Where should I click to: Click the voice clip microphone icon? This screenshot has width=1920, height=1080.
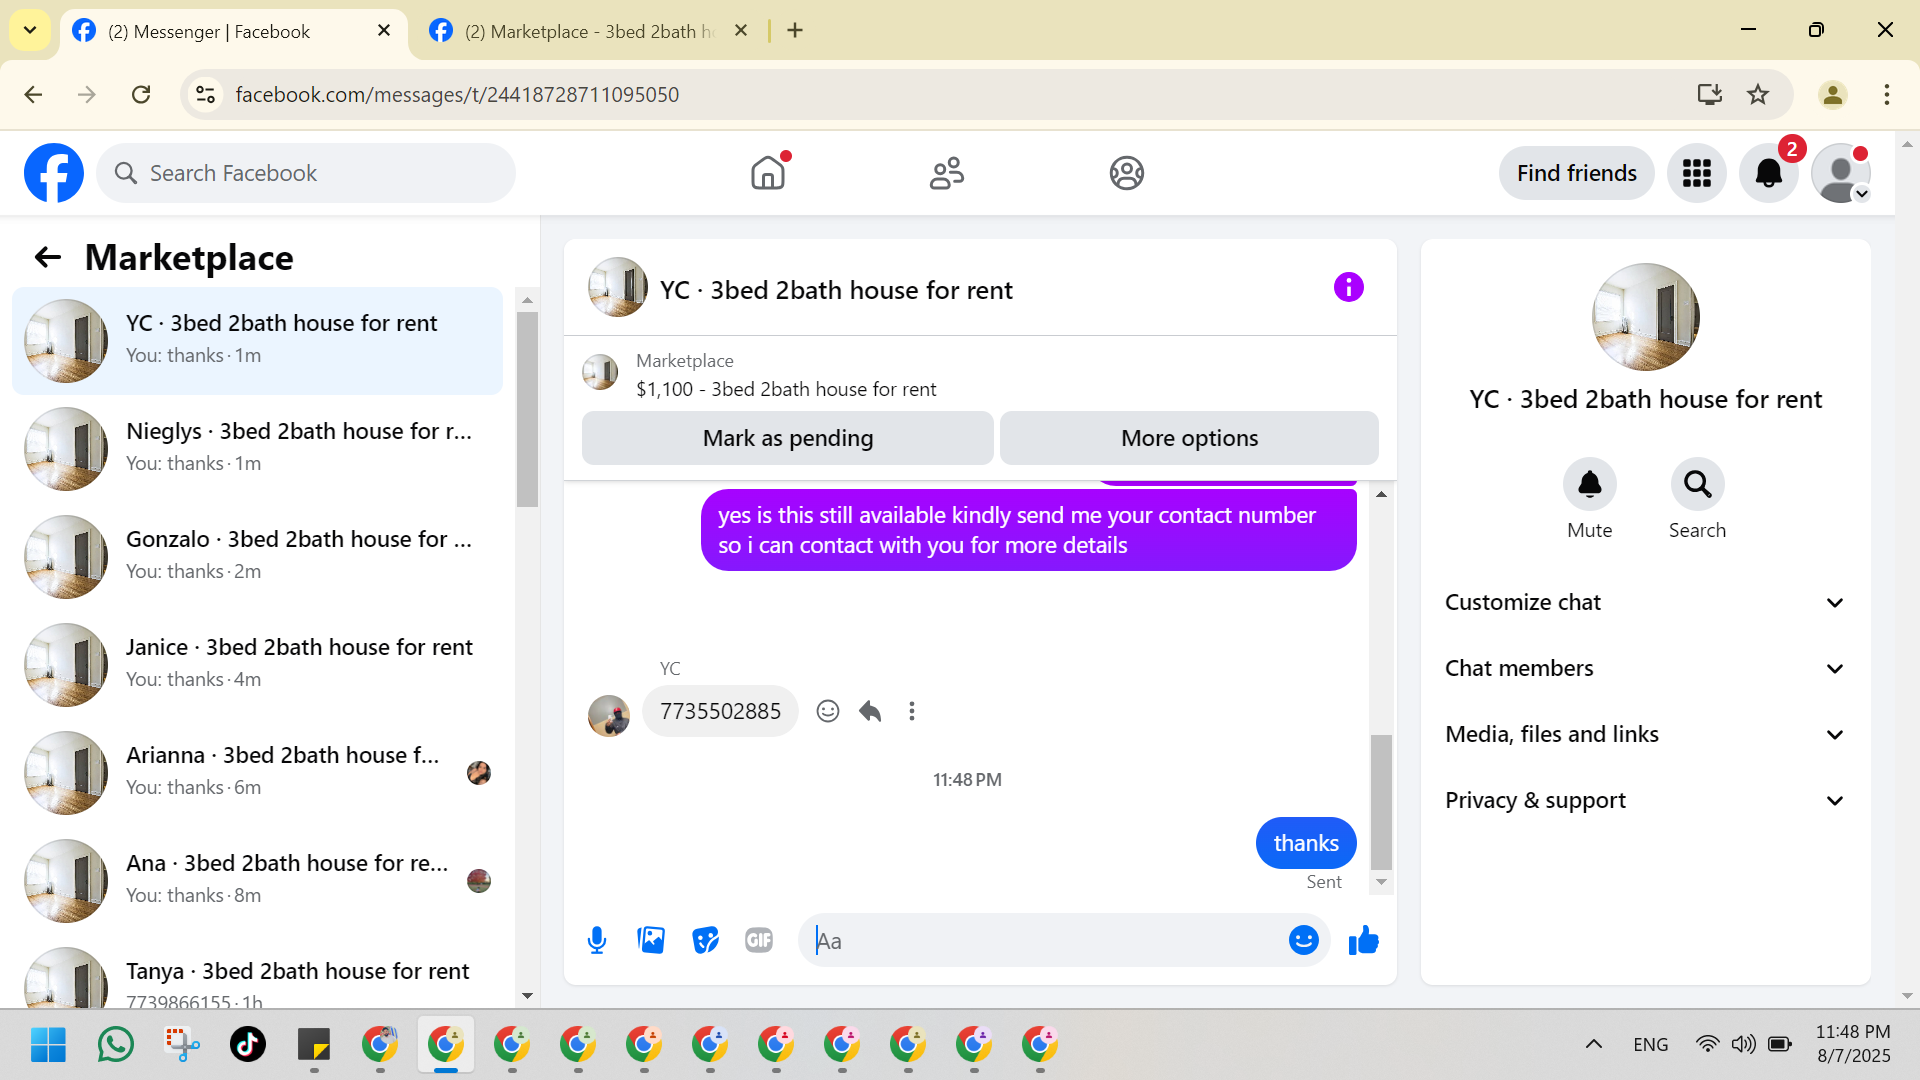point(597,940)
